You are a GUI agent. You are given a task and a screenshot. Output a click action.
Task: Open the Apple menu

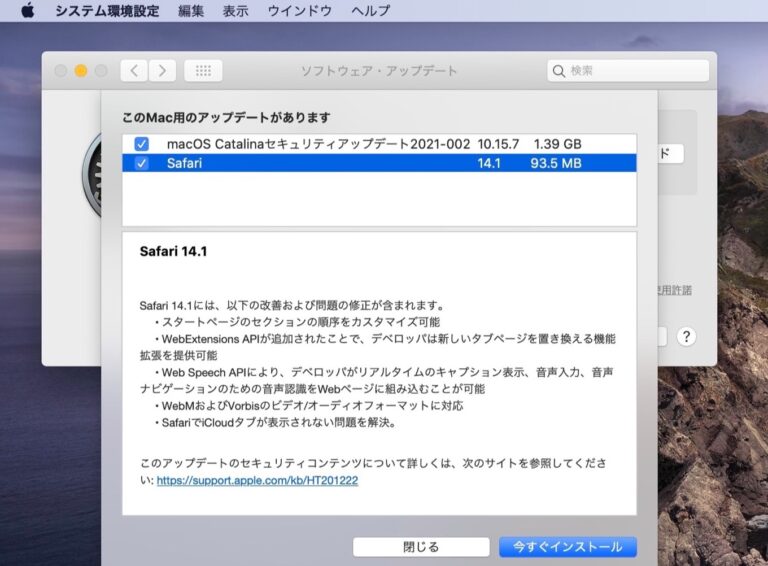27,11
